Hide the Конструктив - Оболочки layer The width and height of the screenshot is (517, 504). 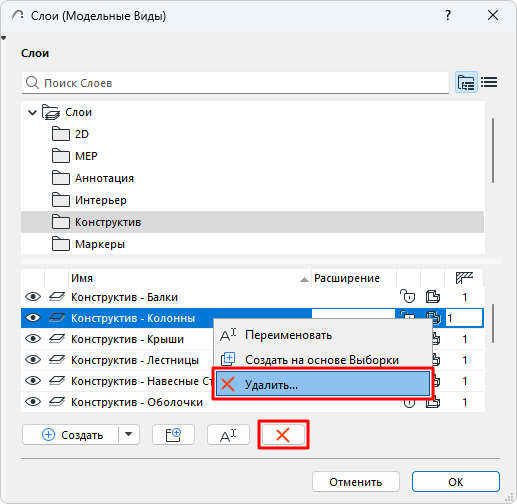(33, 402)
